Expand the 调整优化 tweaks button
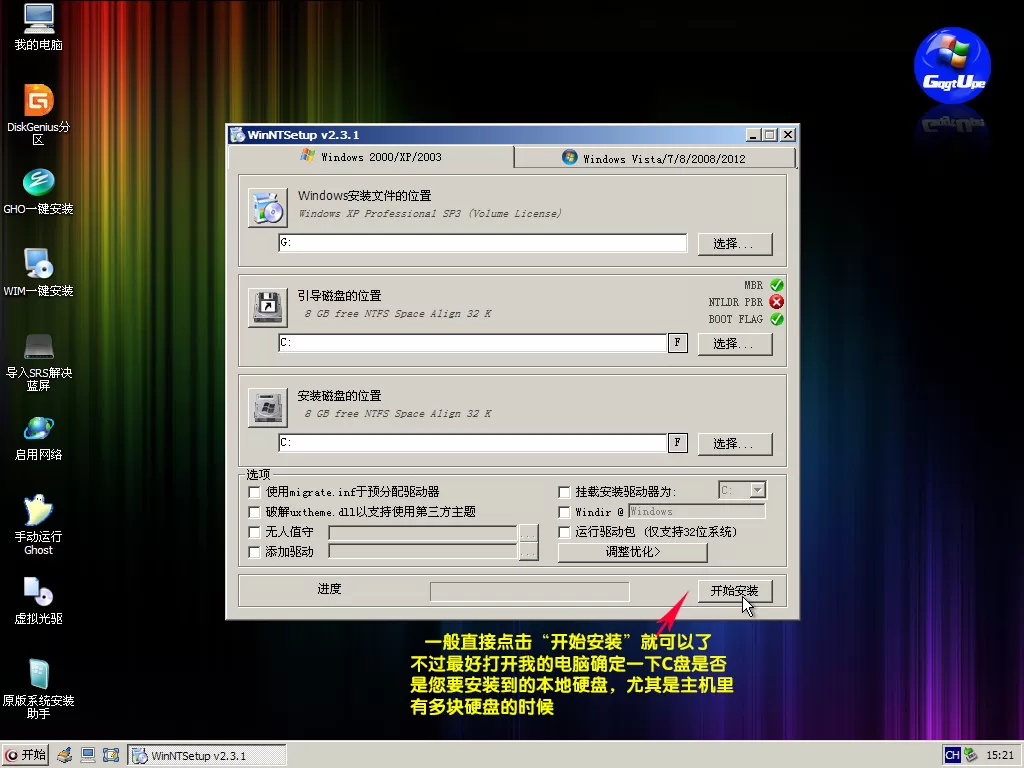The width and height of the screenshot is (1024, 768). pos(632,552)
